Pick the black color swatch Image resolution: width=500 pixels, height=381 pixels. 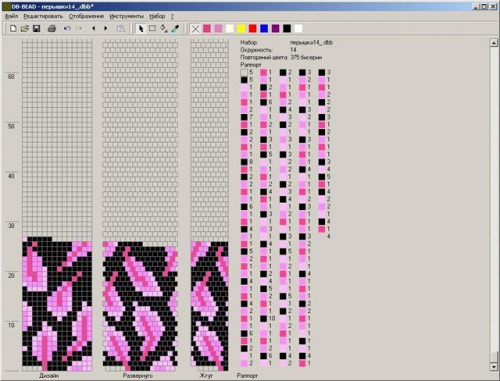287,29
